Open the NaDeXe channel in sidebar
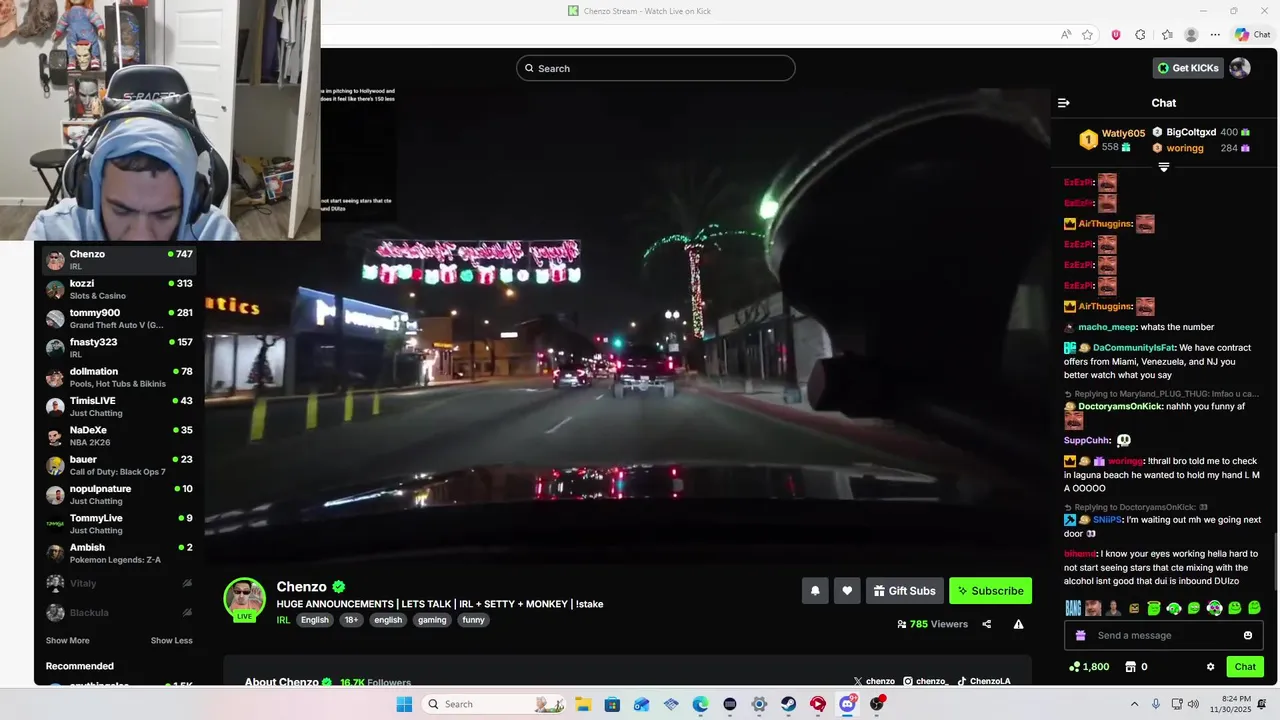 pyautogui.click(x=119, y=436)
